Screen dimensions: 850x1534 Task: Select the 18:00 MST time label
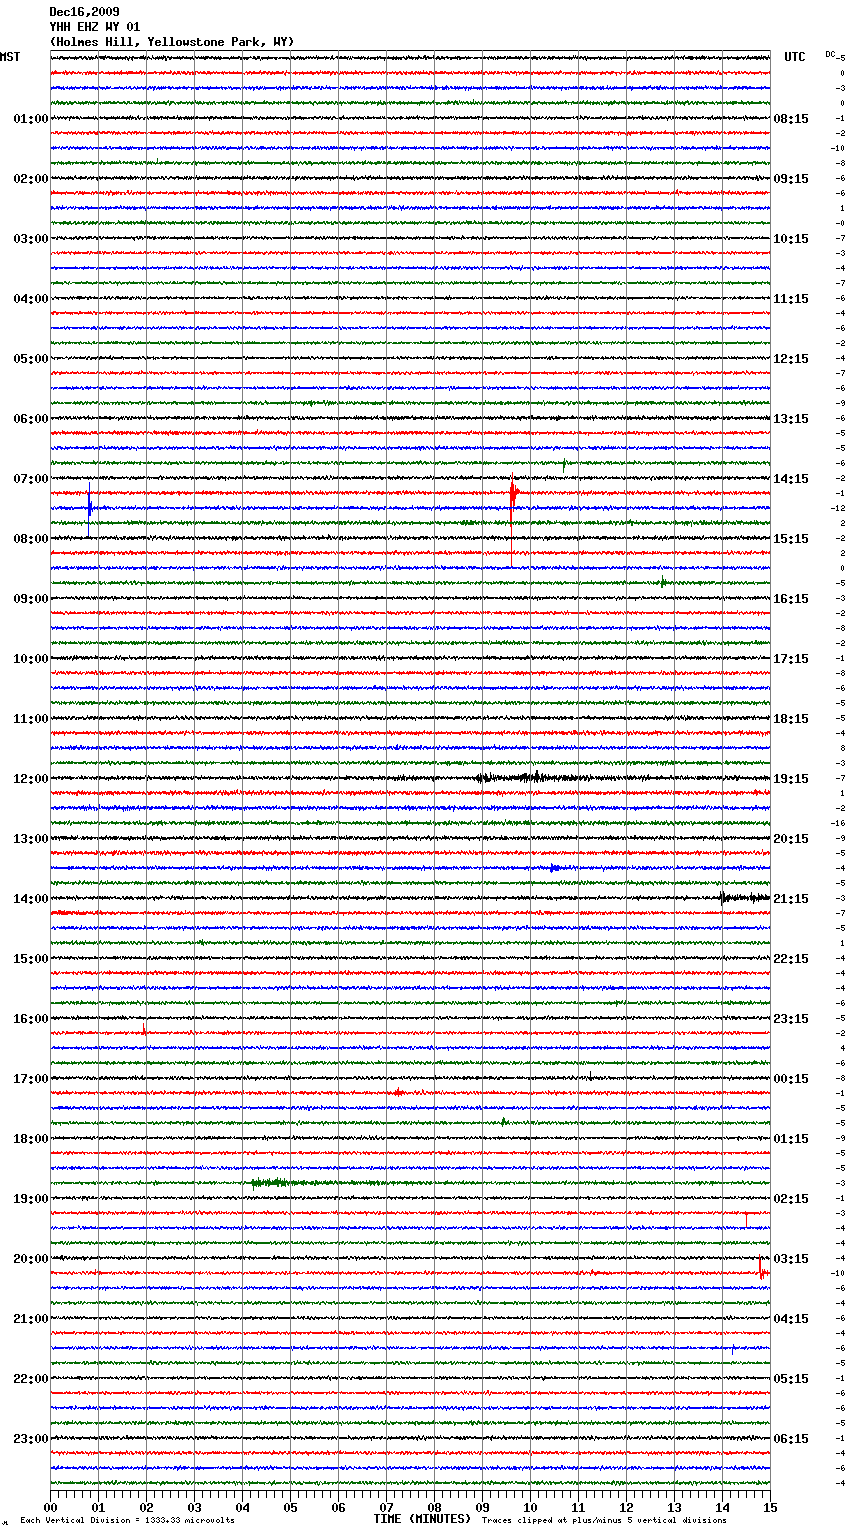pyautogui.click(x=31, y=1139)
